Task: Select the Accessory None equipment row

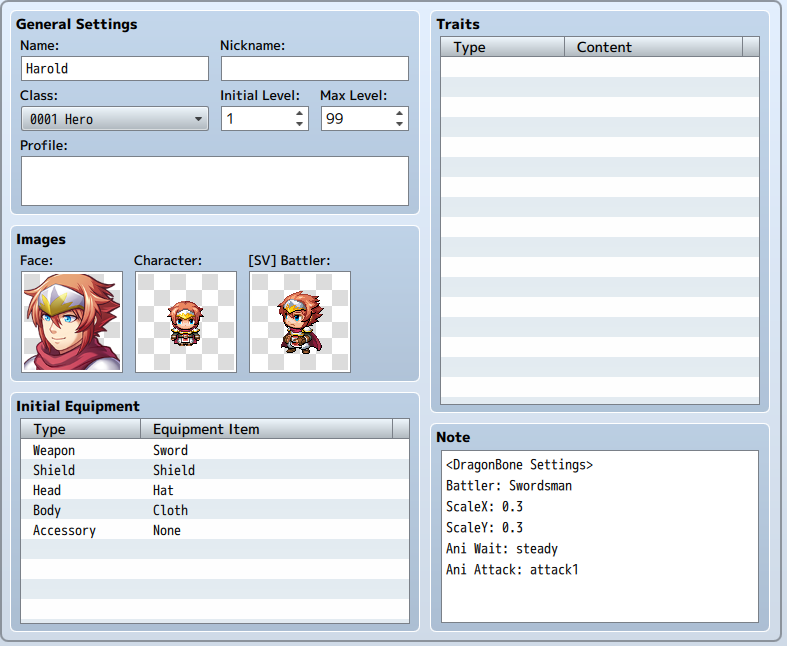Action: coord(215,530)
